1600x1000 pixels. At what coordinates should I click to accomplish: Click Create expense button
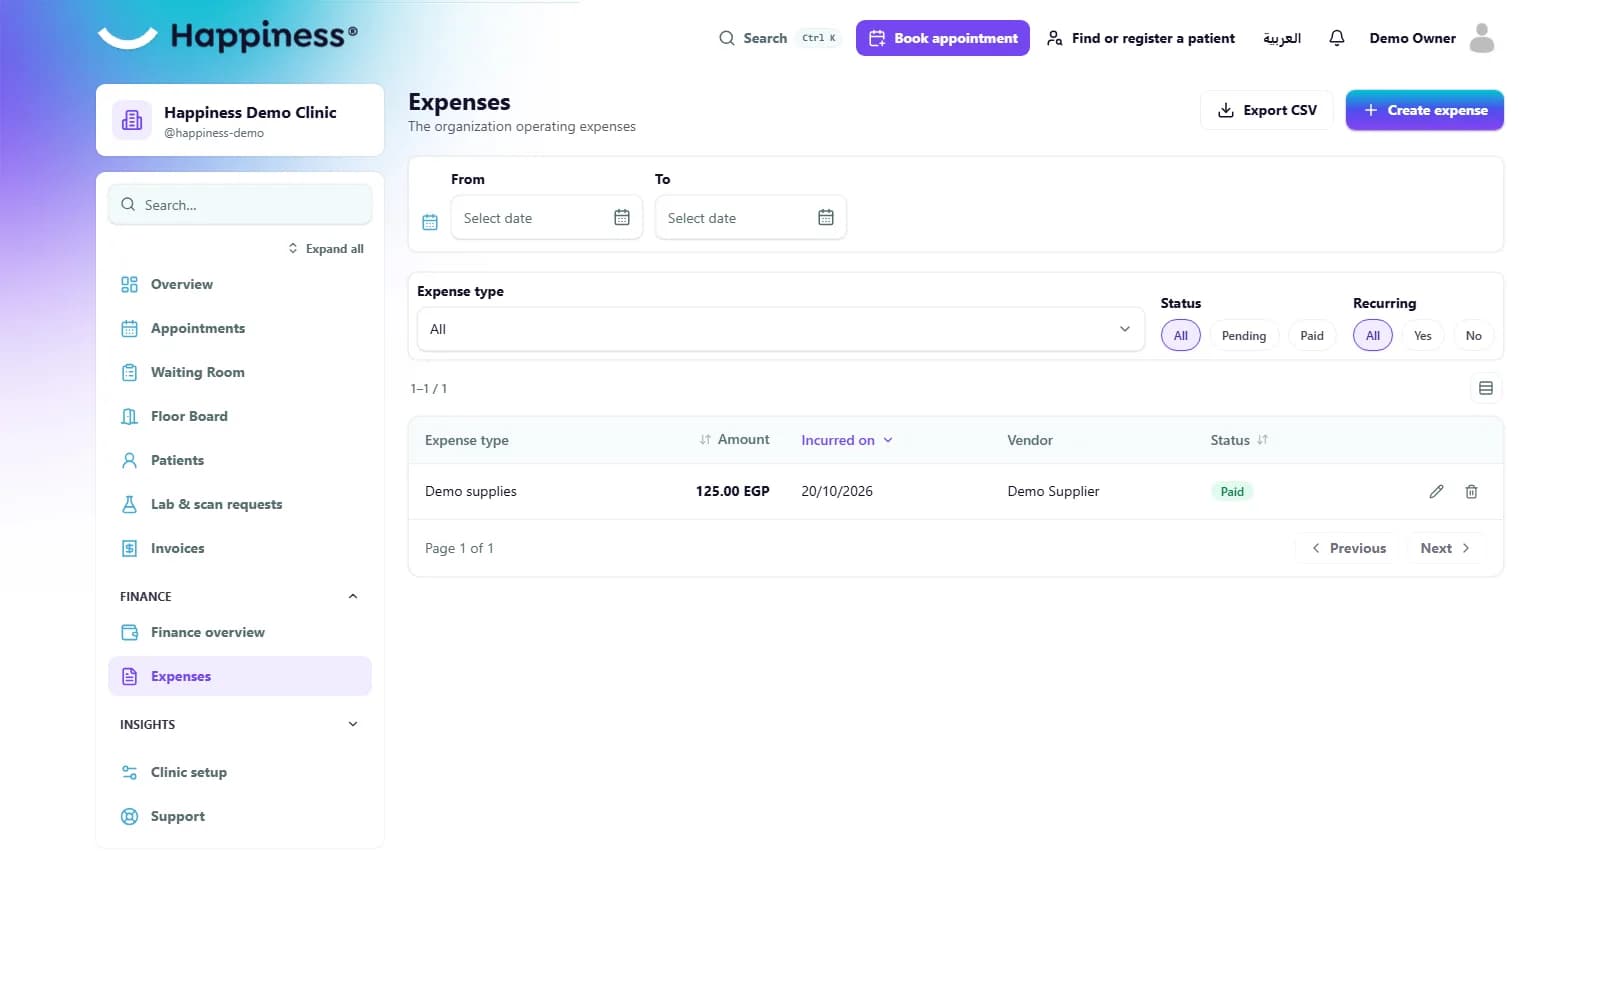click(x=1424, y=110)
